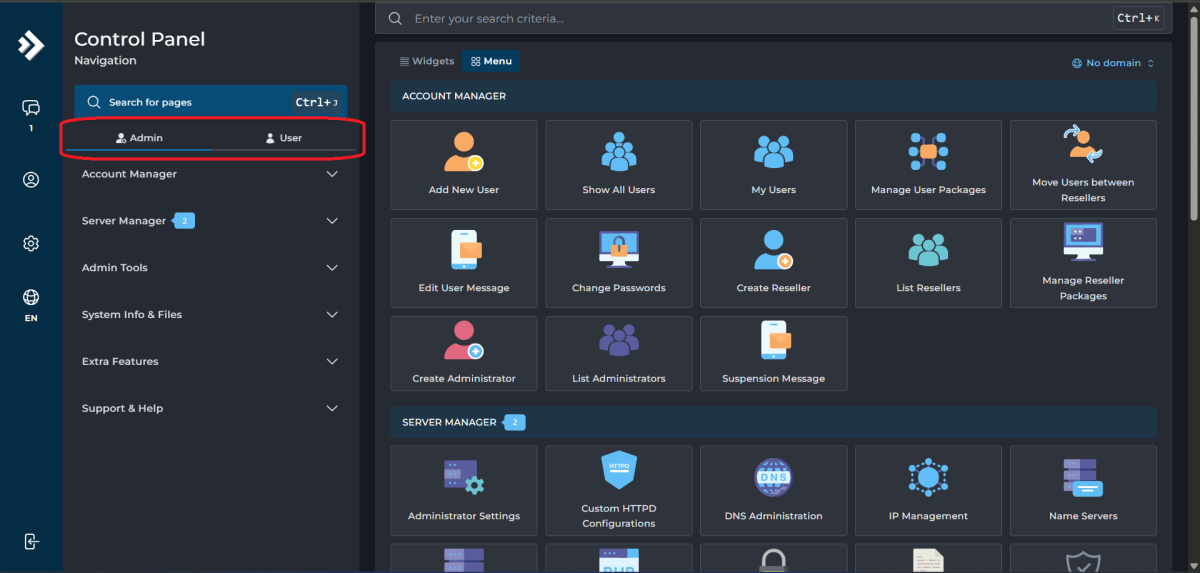
Task: Select the Admin access level tab
Action: point(139,138)
